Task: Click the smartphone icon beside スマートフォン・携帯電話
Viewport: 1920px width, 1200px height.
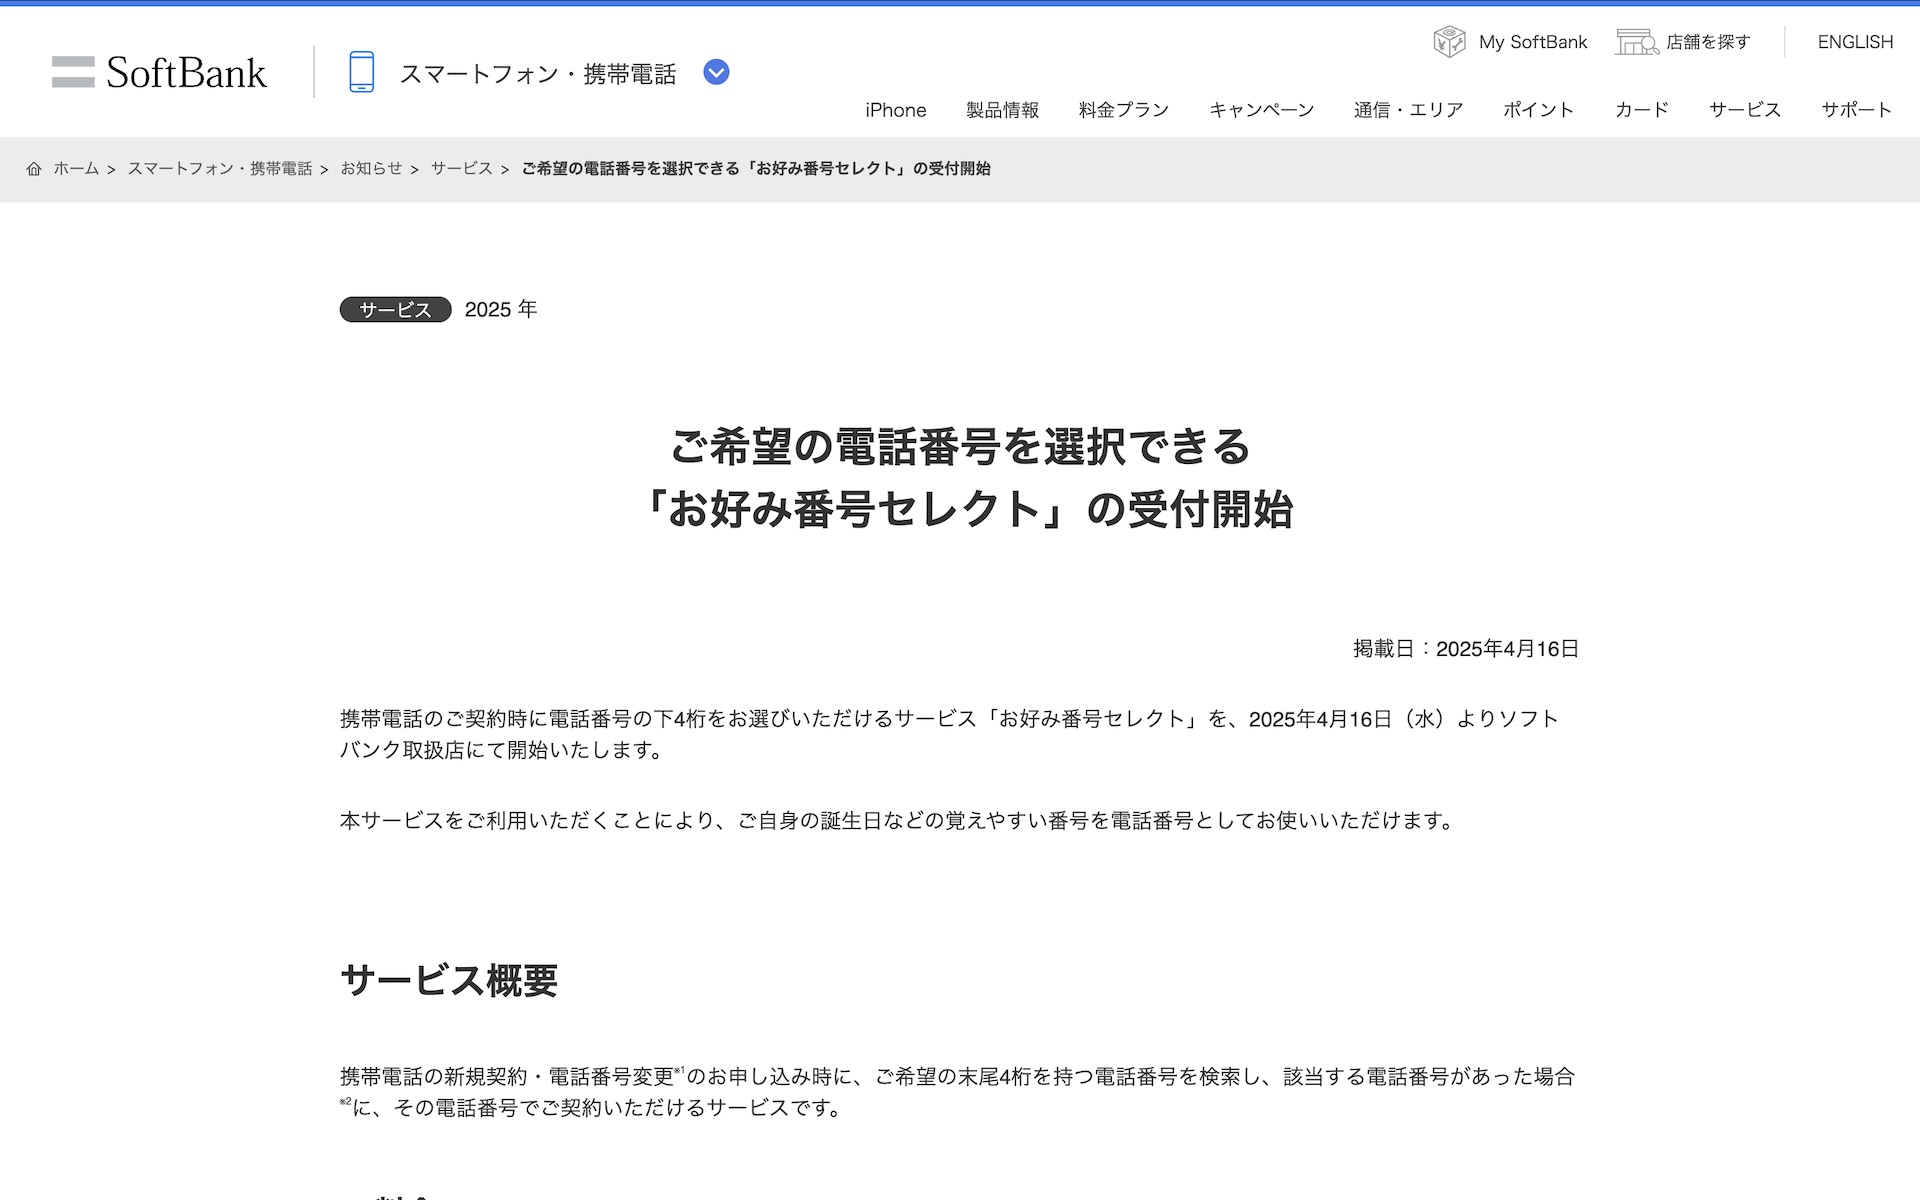Action: pyautogui.click(x=361, y=72)
